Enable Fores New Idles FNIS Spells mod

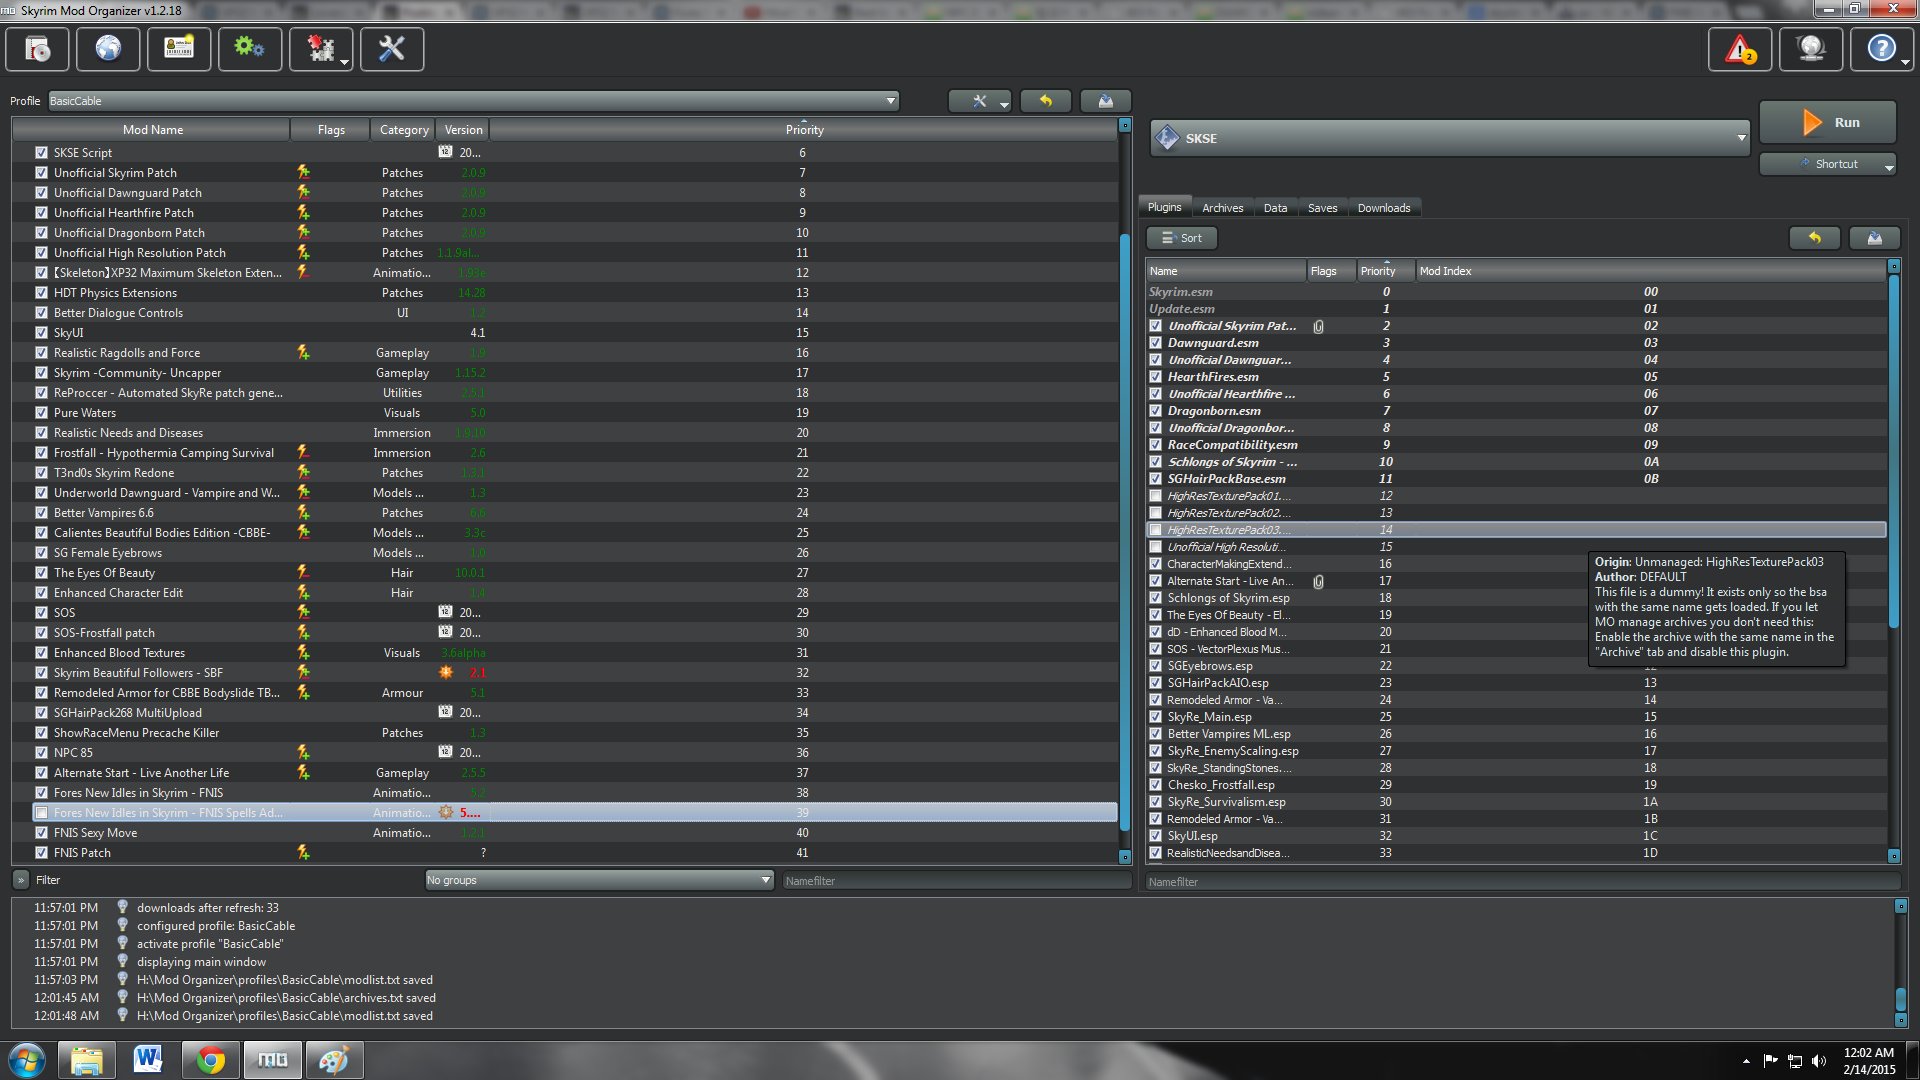pyautogui.click(x=41, y=812)
